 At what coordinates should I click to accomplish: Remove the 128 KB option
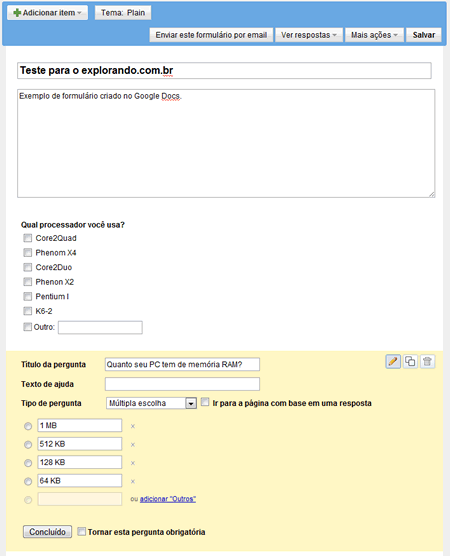coord(133,463)
